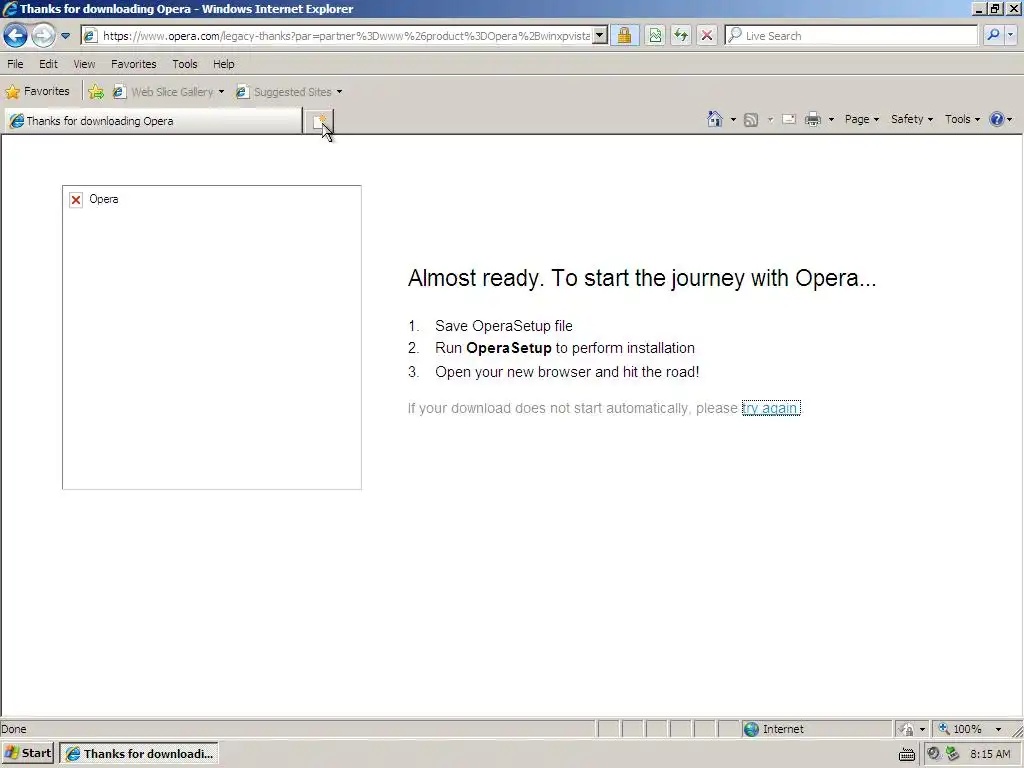Open the View menu
Viewport: 1024px width, 768px height.
pos(84,64)
